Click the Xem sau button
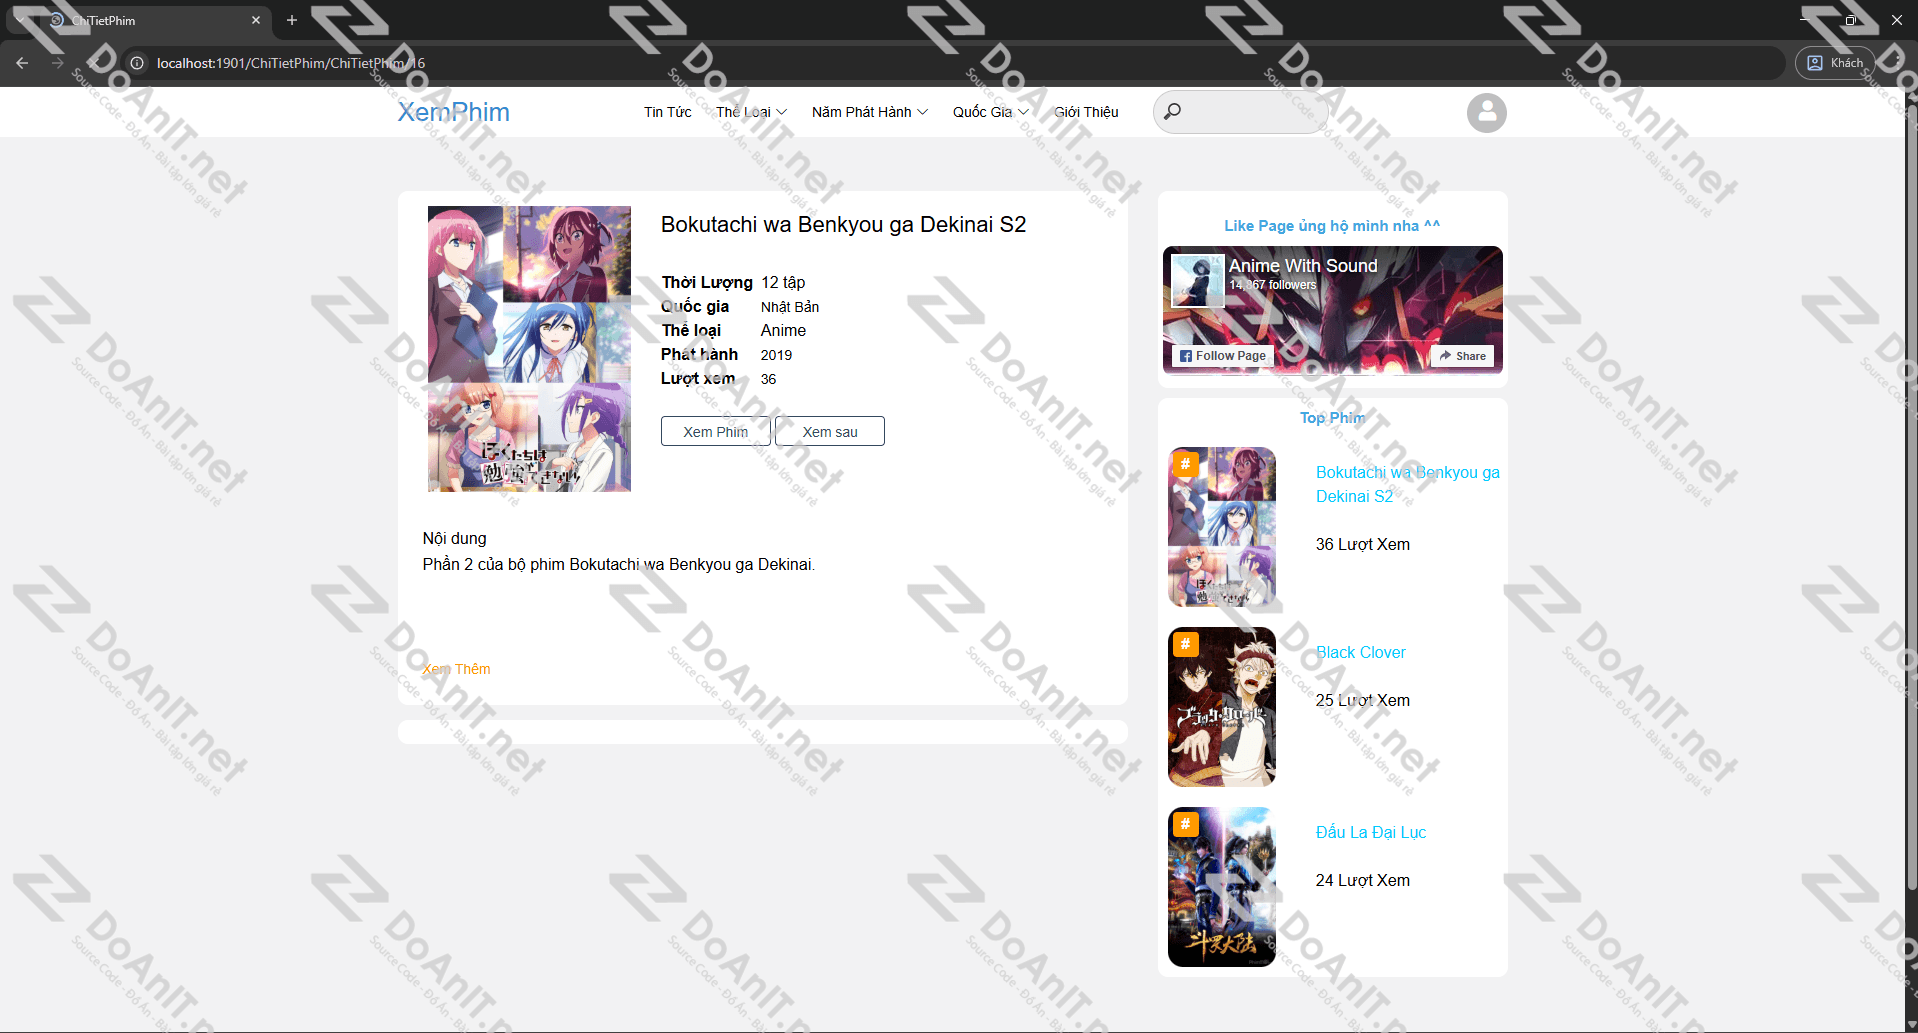 (x=829, y=431)
